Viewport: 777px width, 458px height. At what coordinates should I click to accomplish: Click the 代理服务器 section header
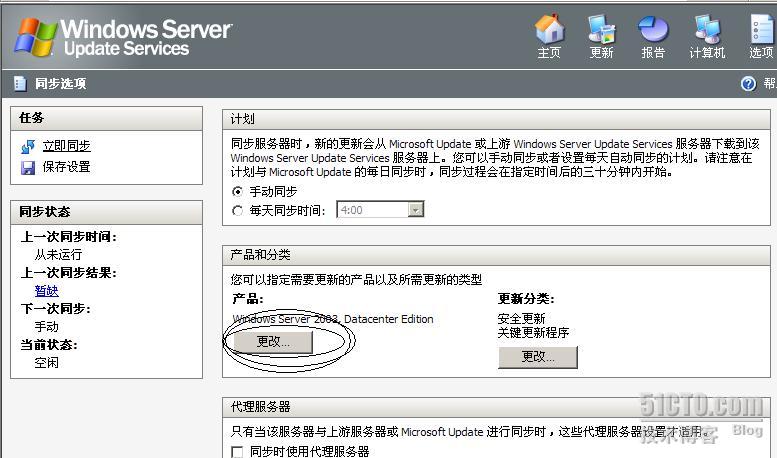(x=496, y=407)
